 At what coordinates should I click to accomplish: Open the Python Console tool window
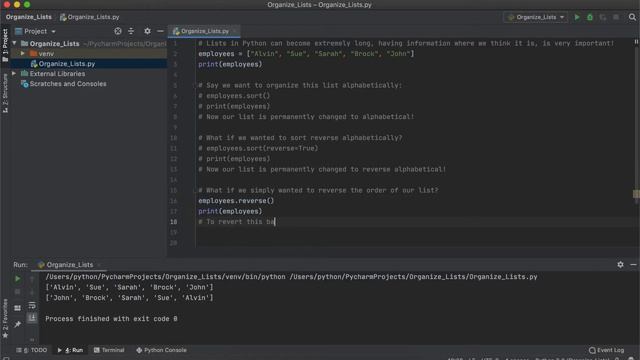161,350
